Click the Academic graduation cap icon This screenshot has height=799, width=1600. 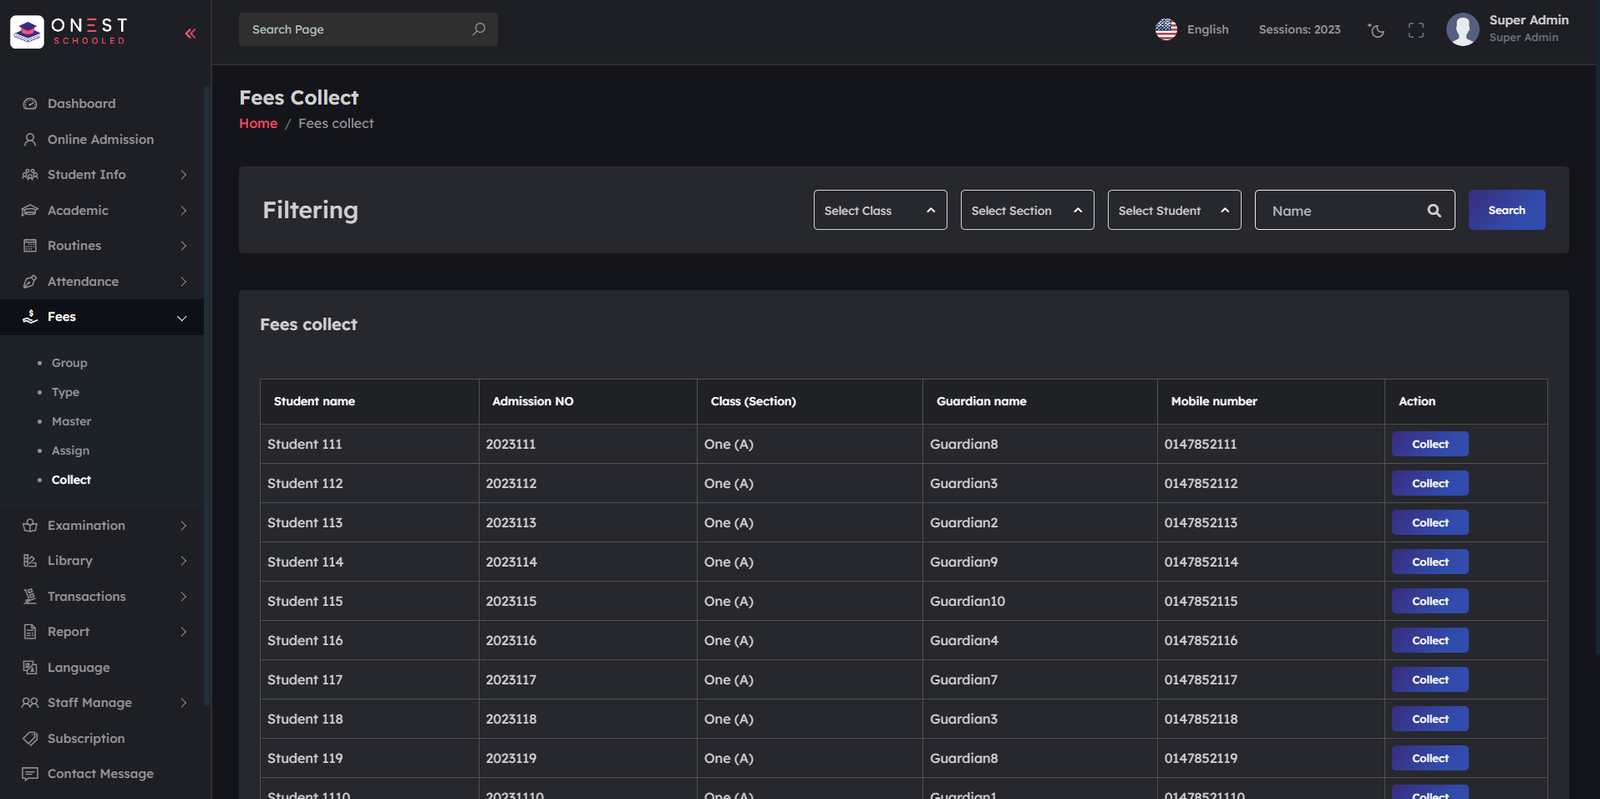(x=30, y=211)
